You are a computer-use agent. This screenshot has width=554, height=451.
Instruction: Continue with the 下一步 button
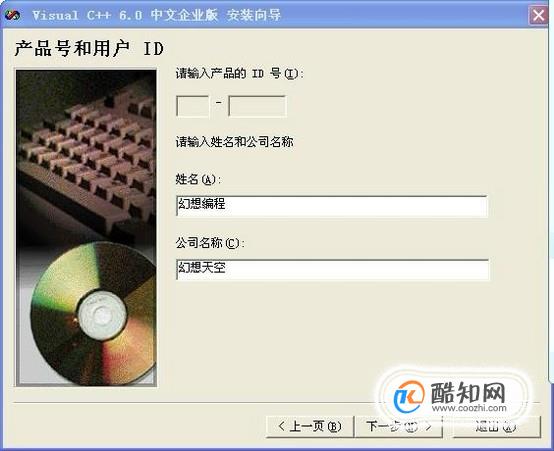tap(399, 427)
